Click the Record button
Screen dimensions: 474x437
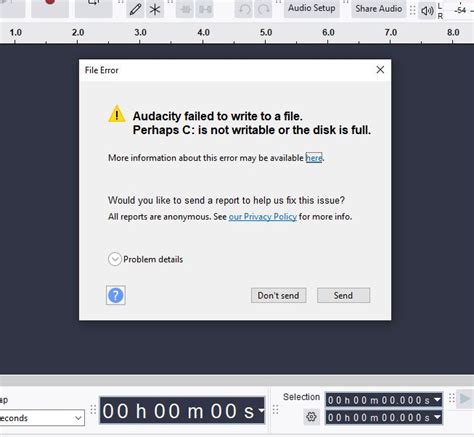click(50, 7)
